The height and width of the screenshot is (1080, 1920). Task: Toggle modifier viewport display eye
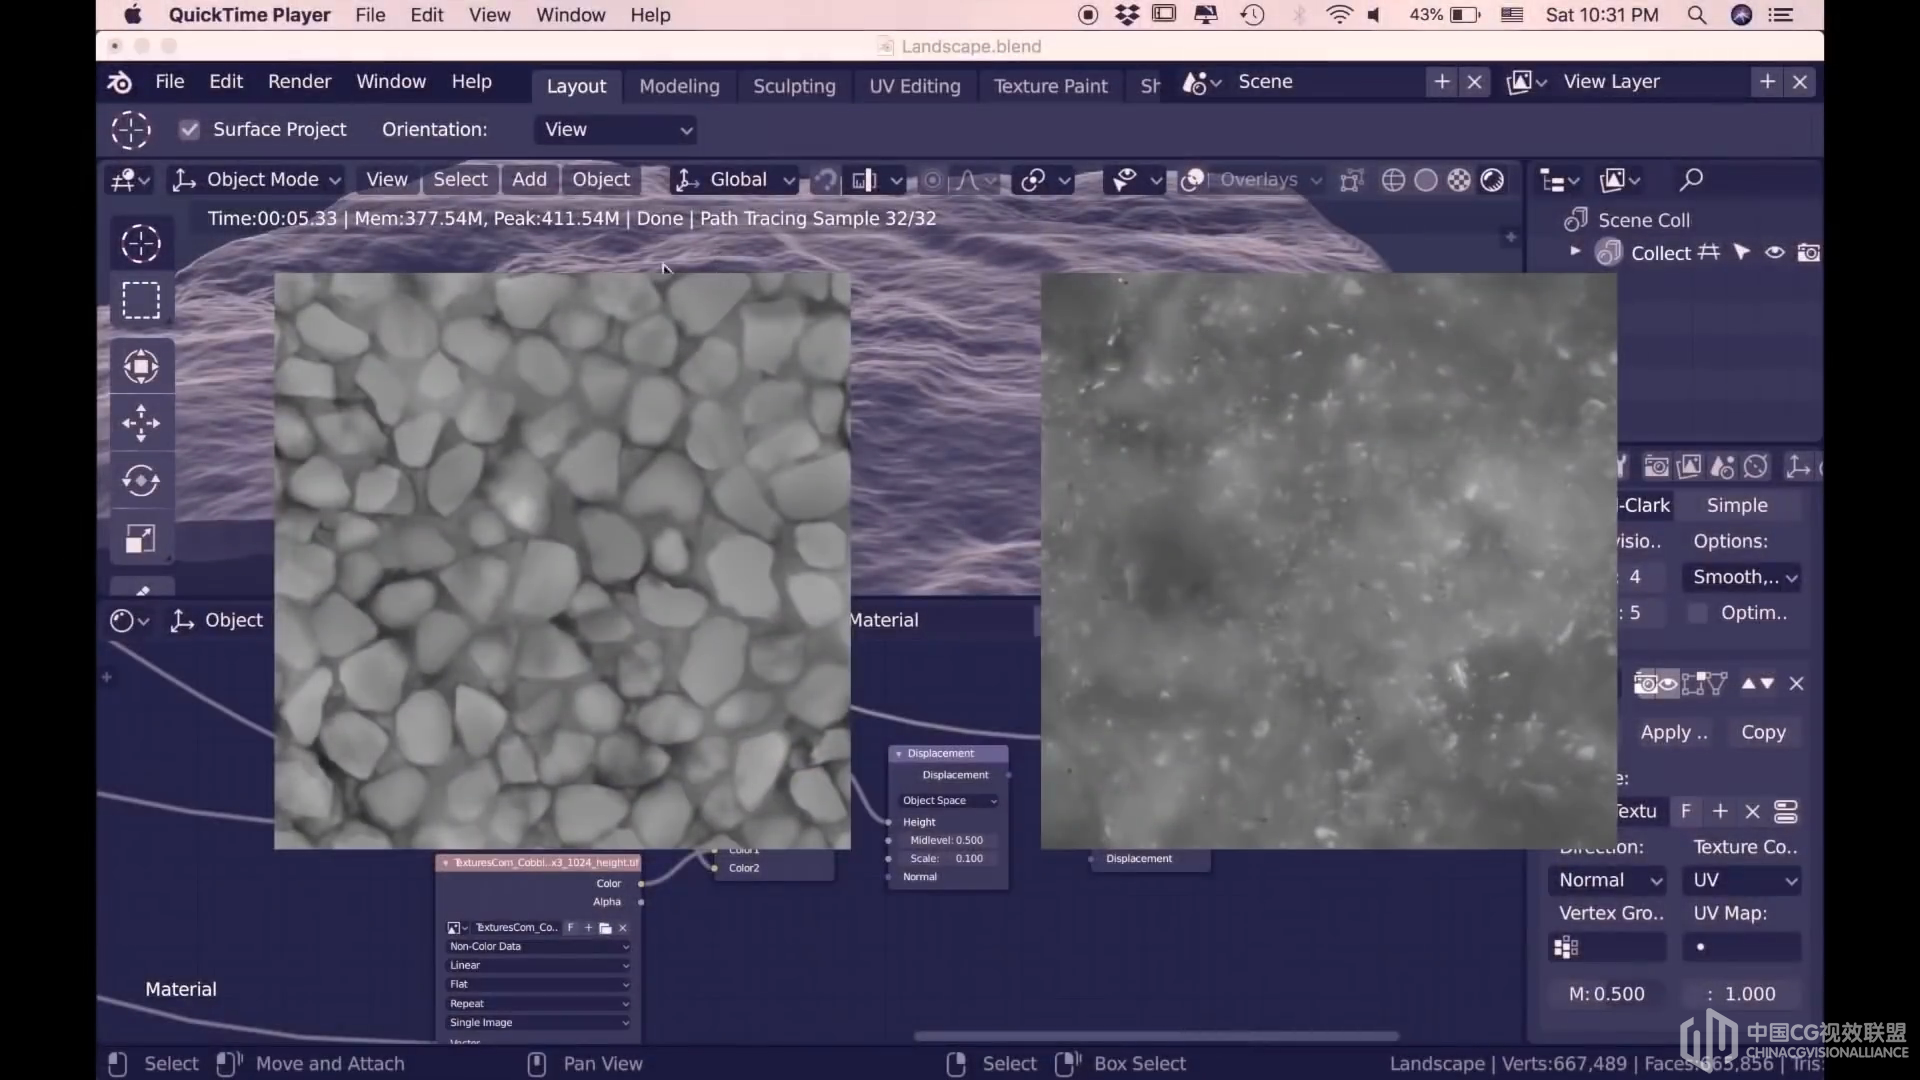tap(1669, 683)
